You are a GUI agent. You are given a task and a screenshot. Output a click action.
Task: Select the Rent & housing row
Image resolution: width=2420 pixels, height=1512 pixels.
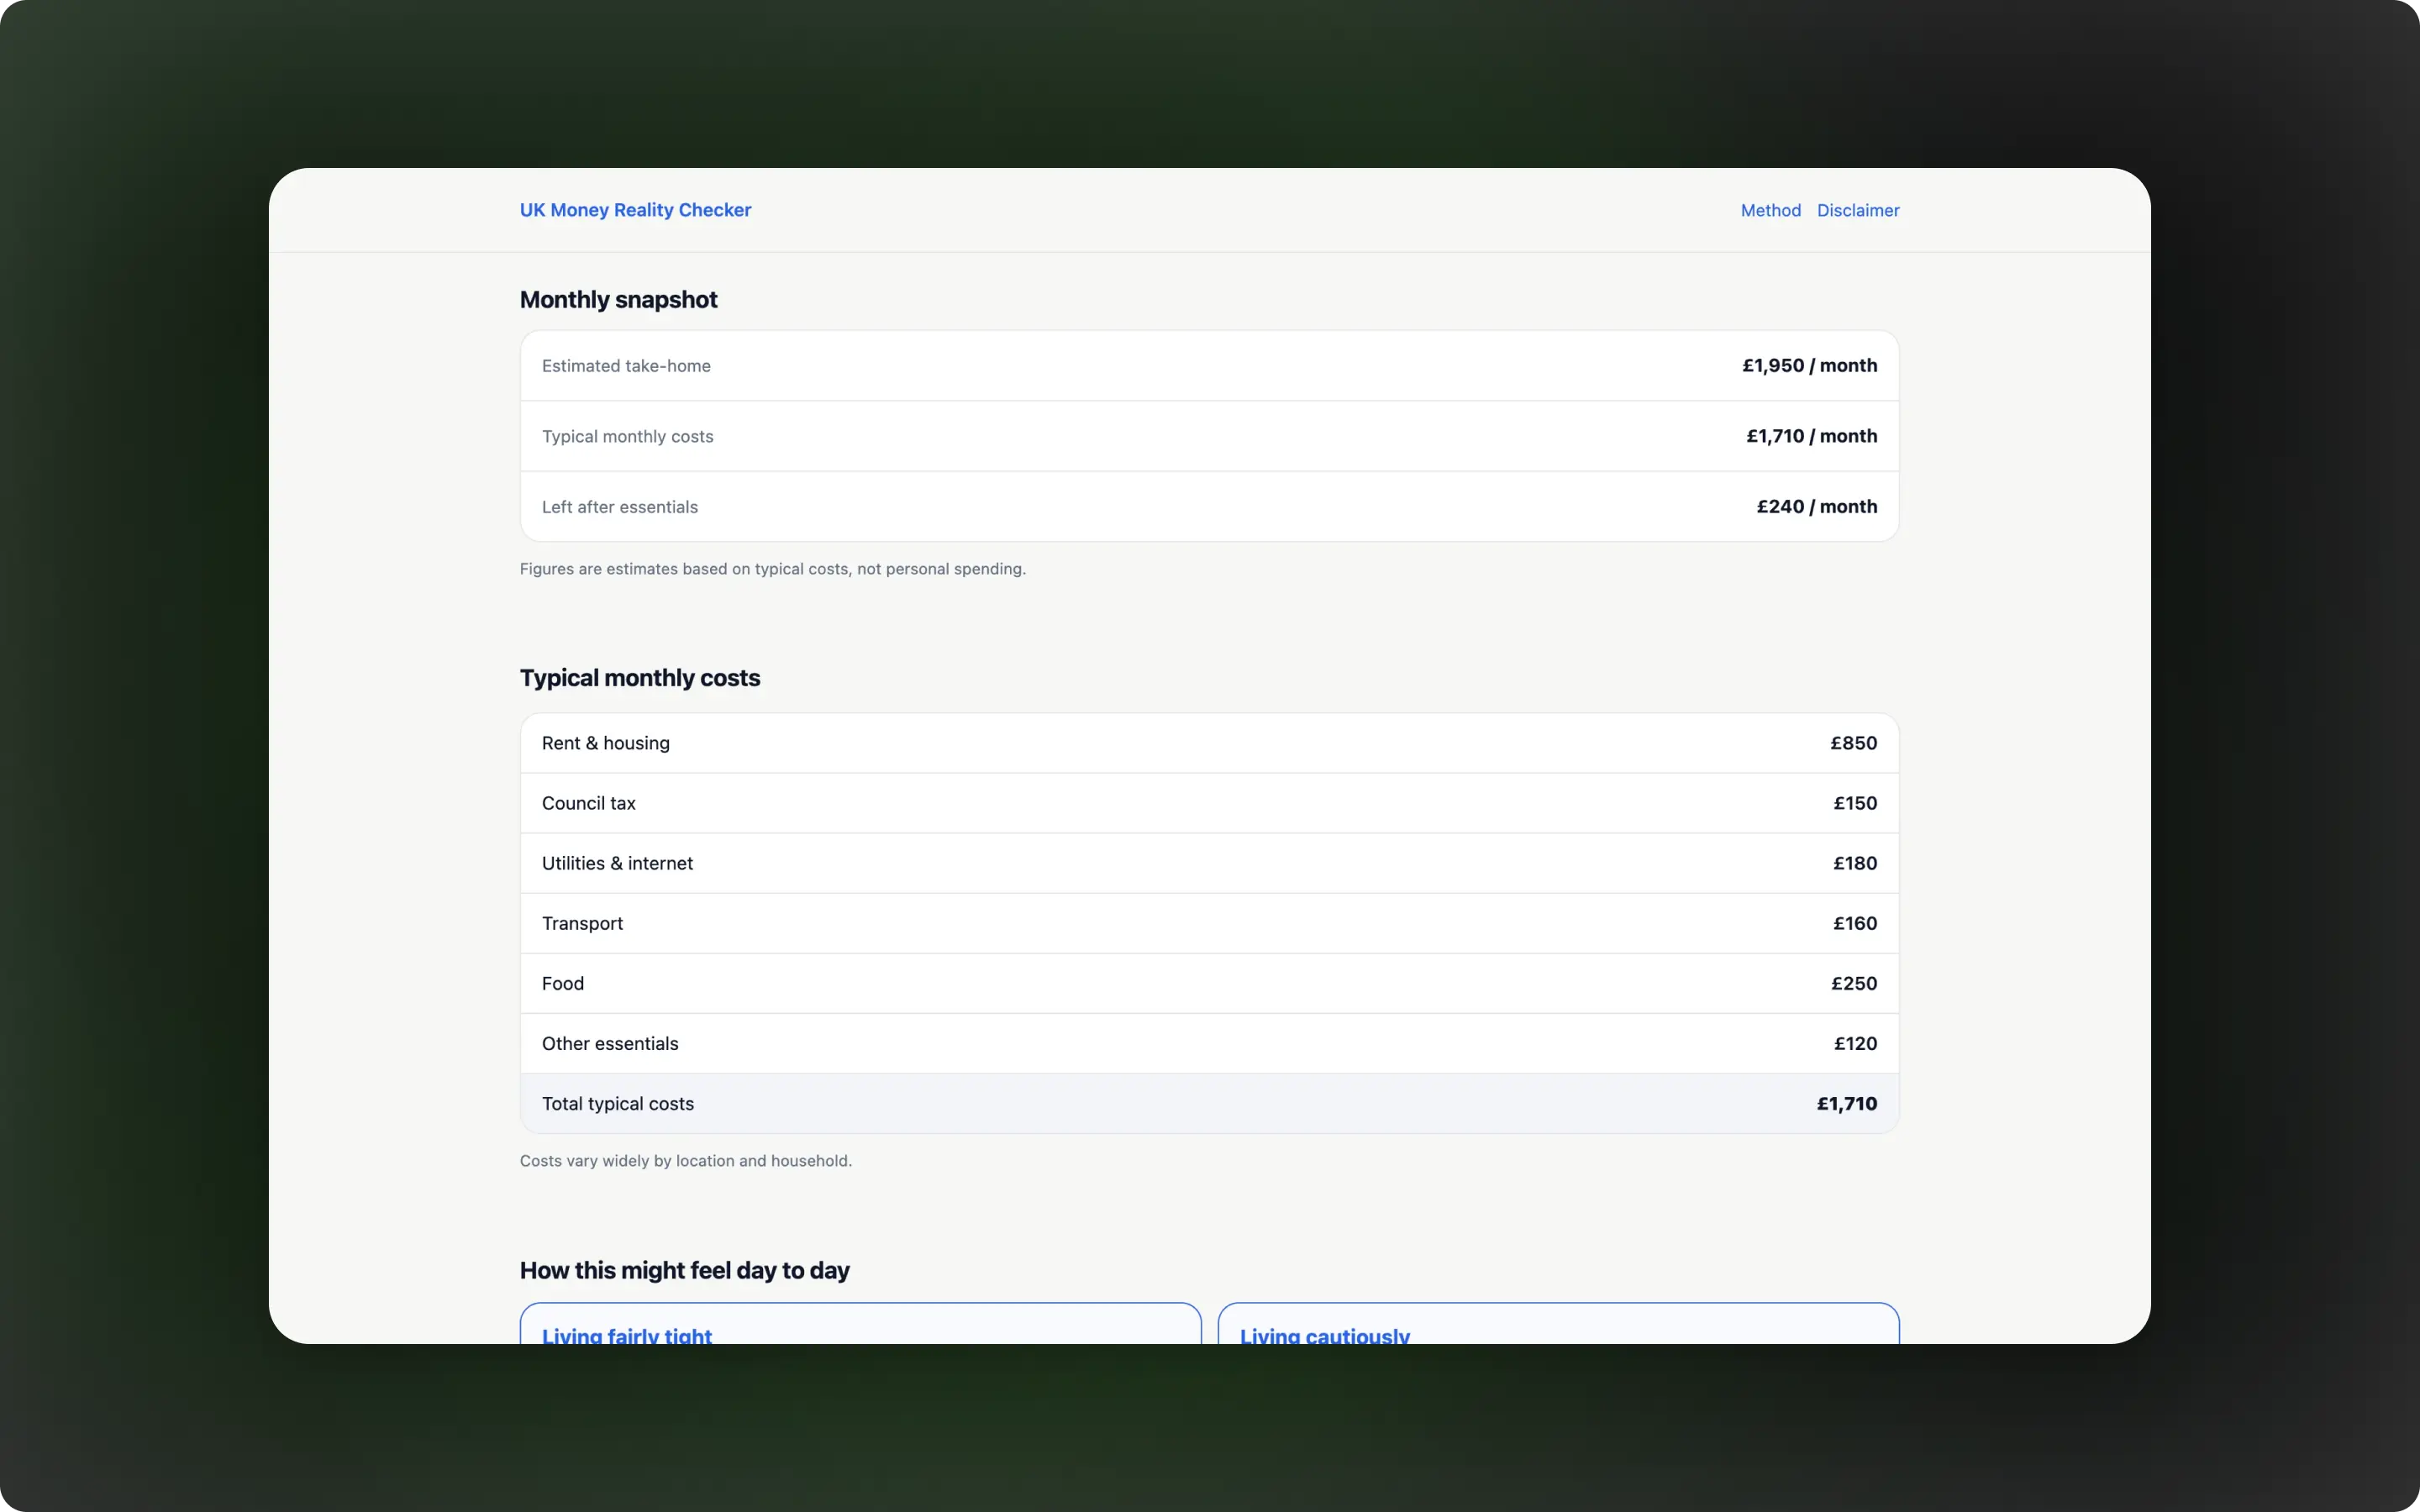coord(1208,743)
